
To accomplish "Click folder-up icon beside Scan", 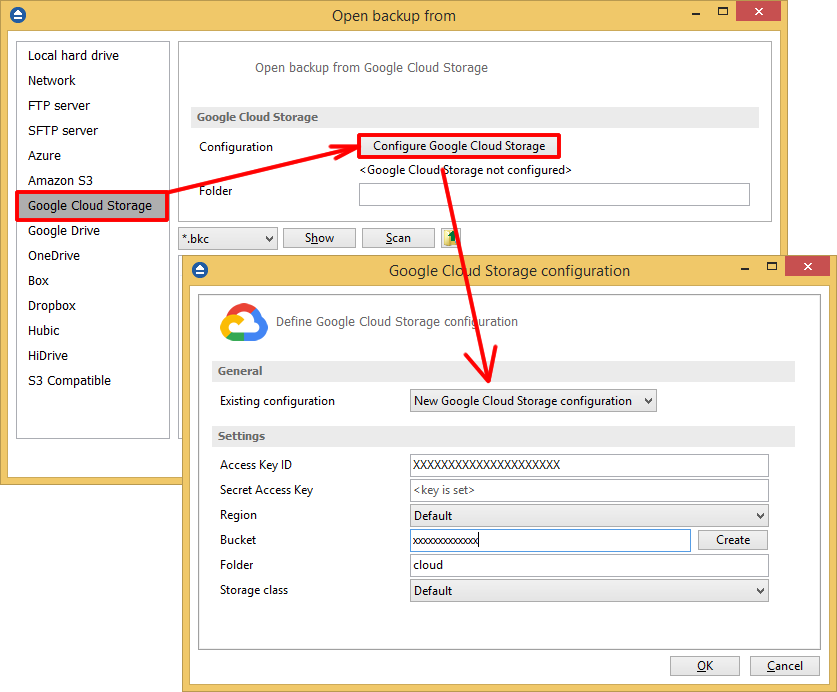I will tap(449, 238).
